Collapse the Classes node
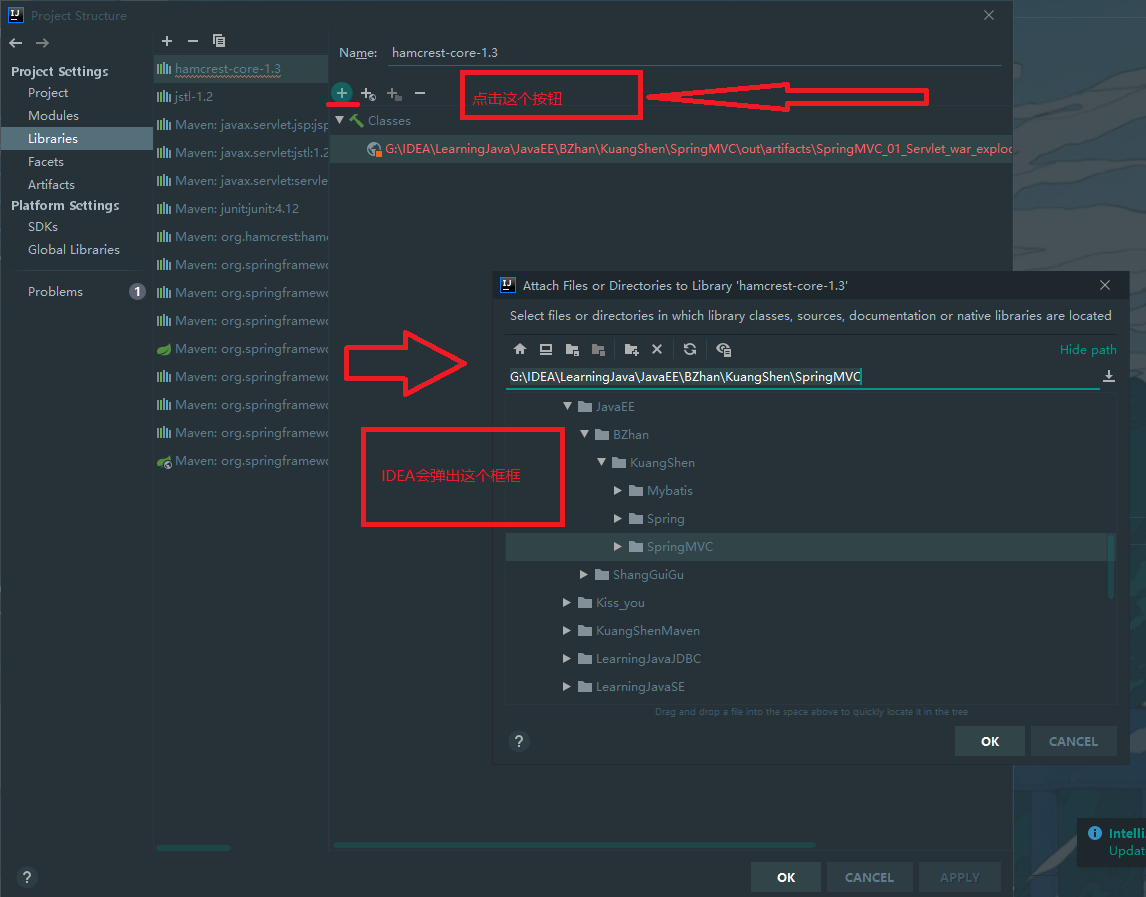 coord(340,120)
